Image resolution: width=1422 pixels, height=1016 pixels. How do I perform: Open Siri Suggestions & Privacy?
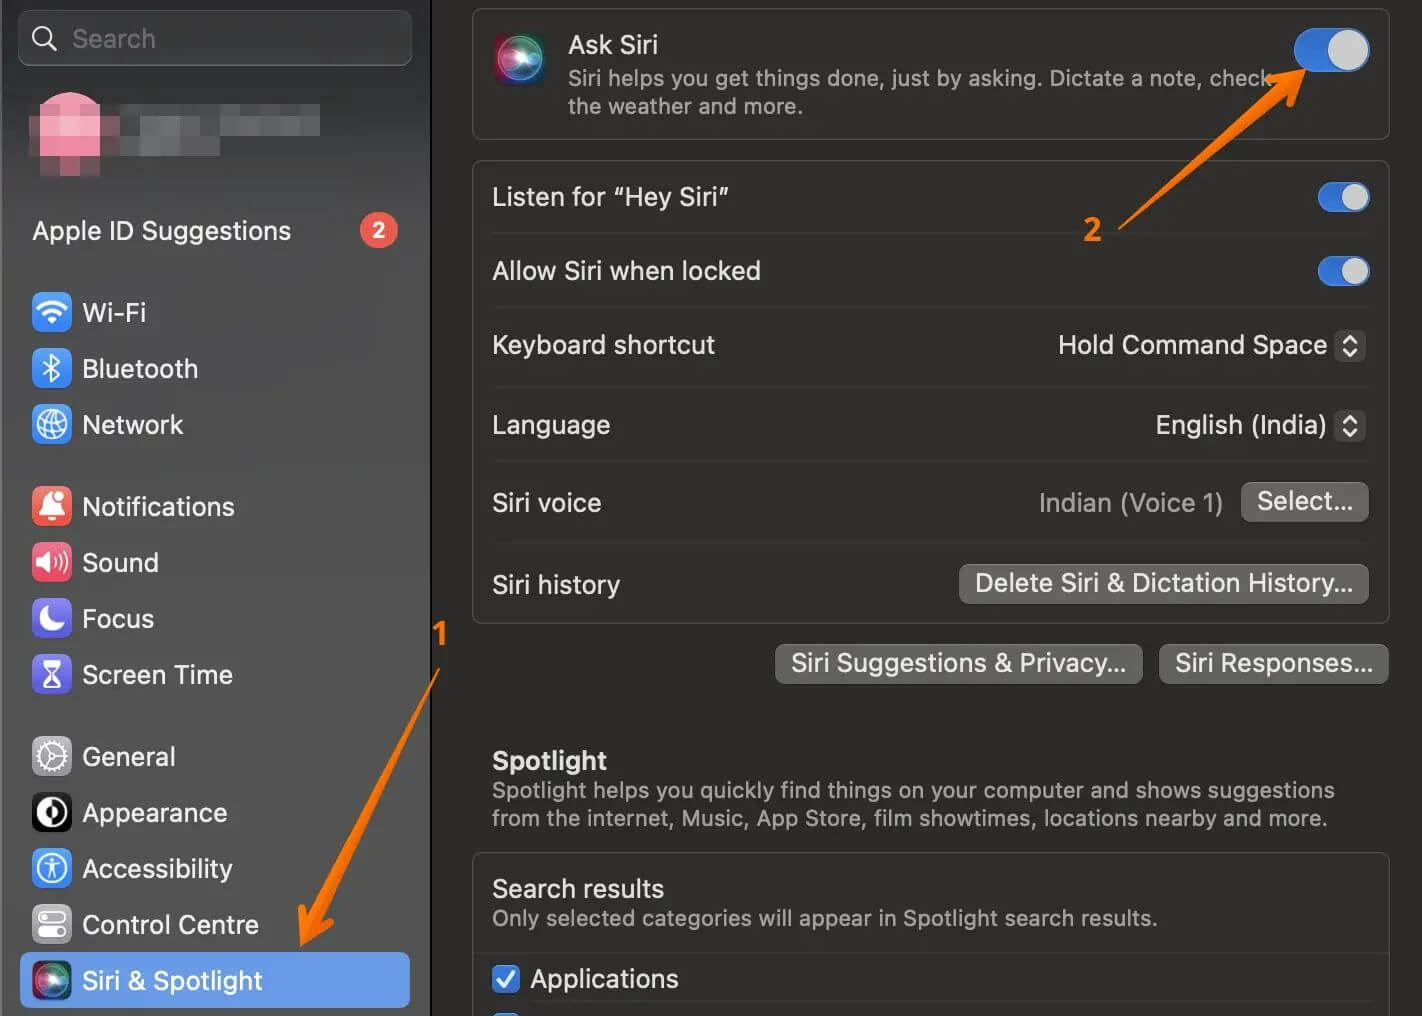[x=958, y=663]
